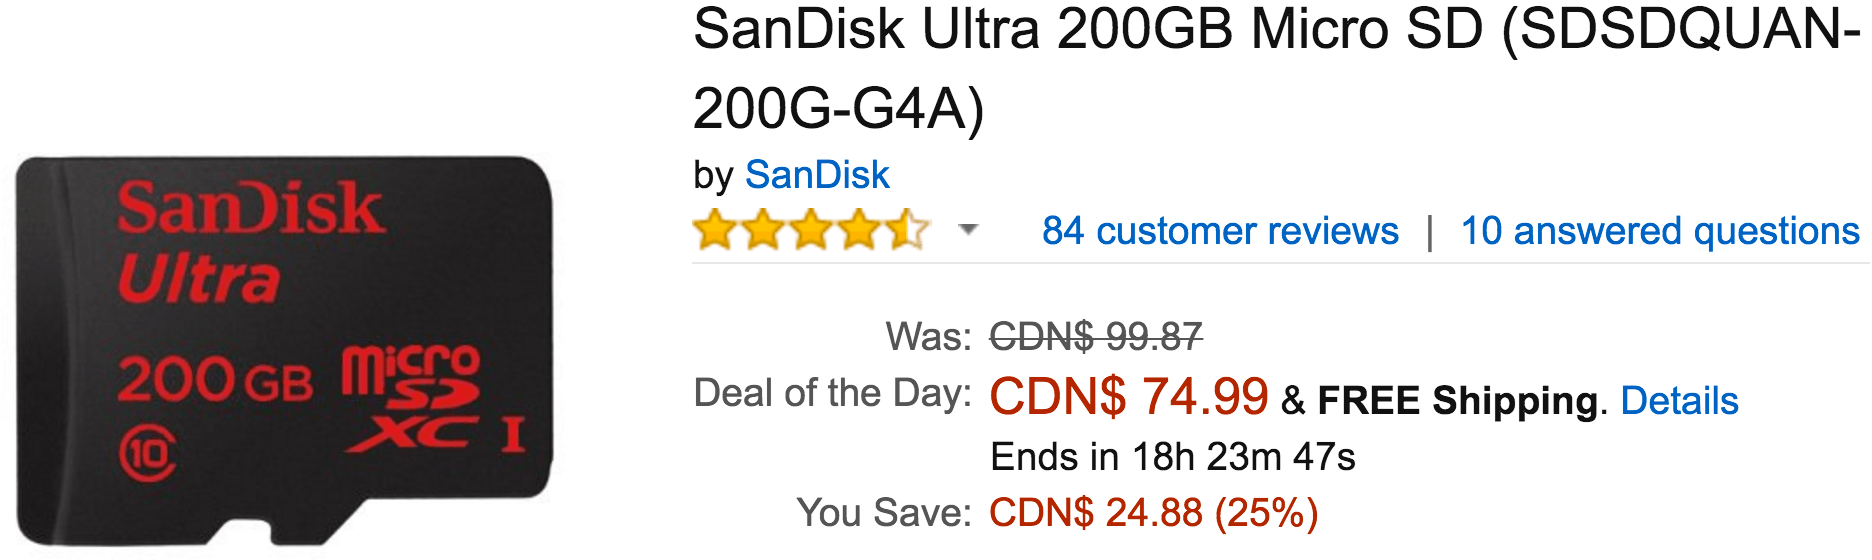The image size is (1872, 560).
Task: Click the red SanDisk logo on the card
Action: (x=250, y=208)
